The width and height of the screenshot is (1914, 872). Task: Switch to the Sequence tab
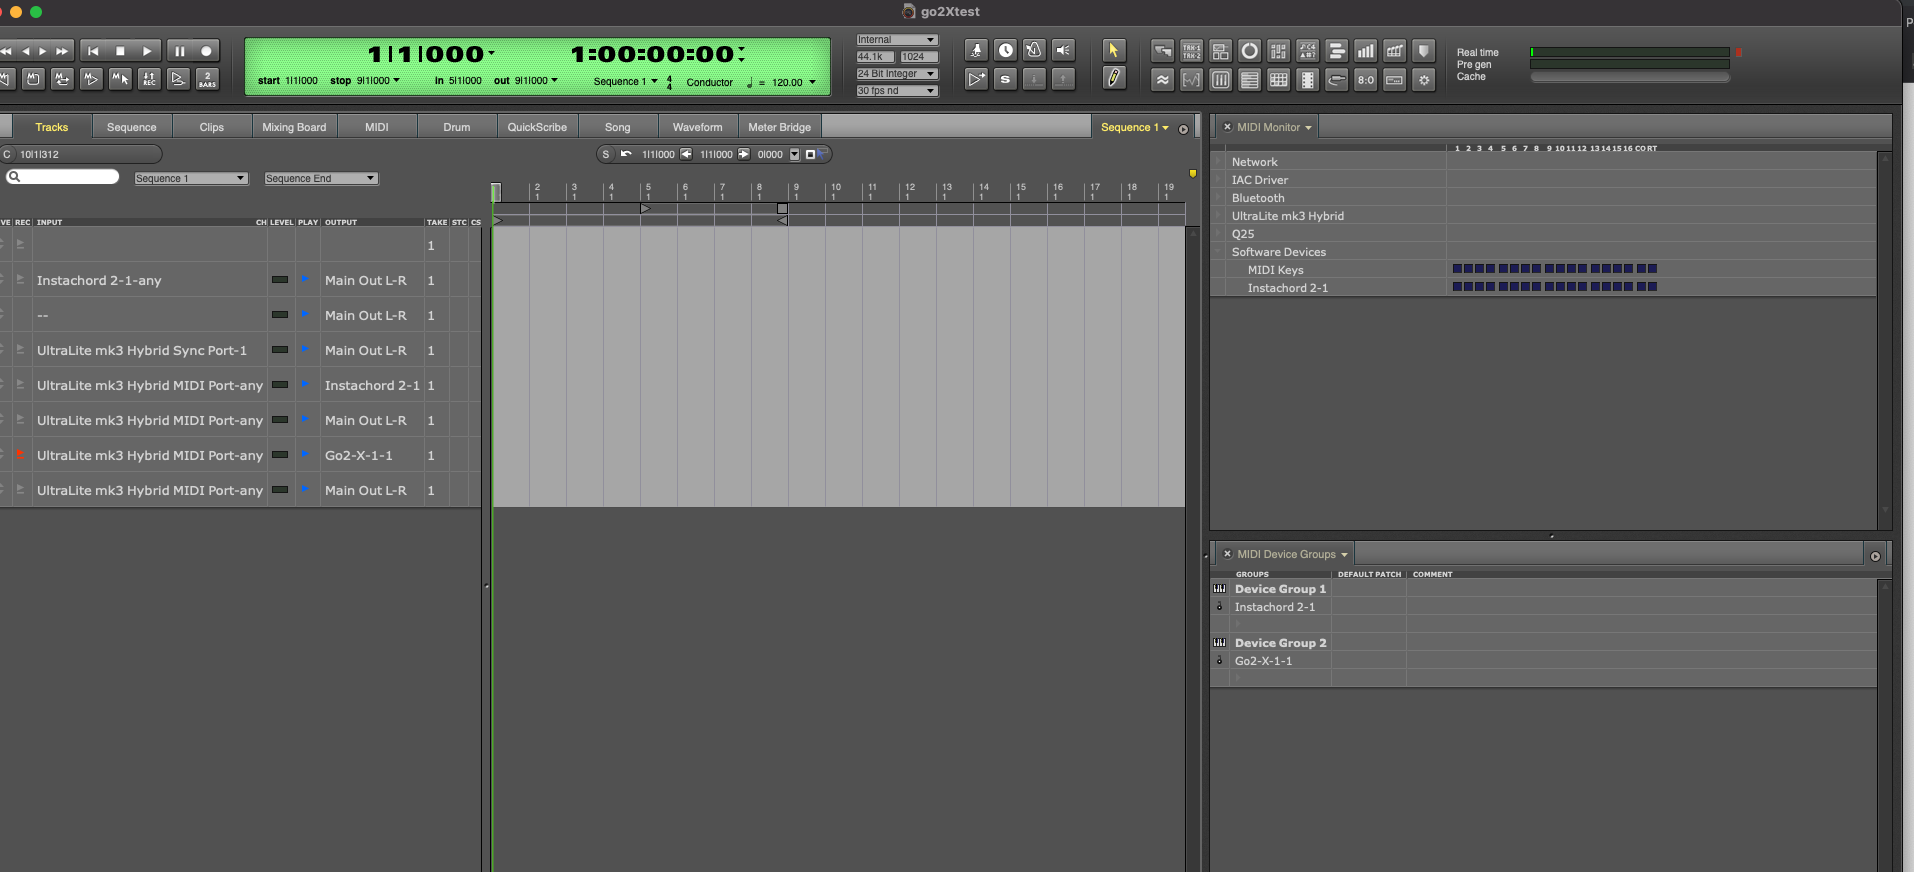pos(131,127)
